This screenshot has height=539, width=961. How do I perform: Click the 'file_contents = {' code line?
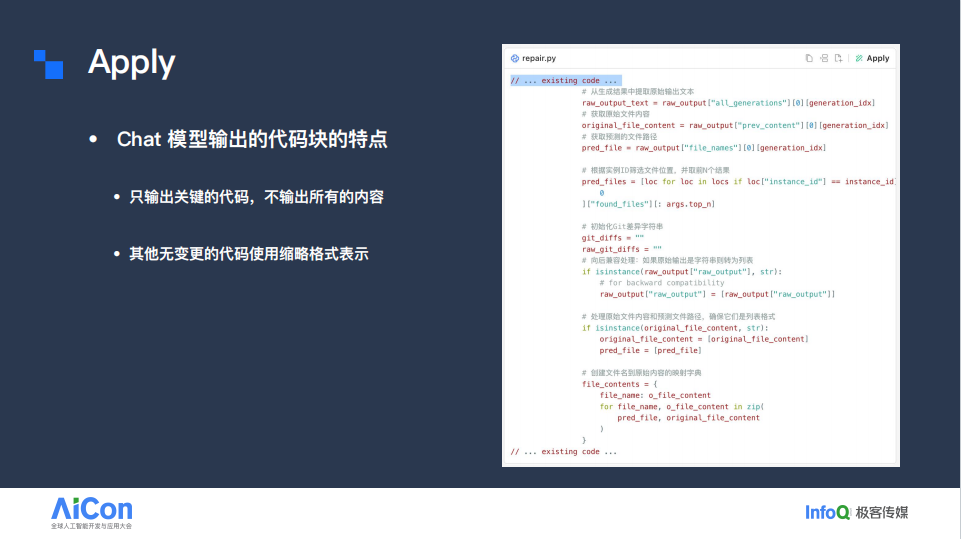(619, 384)
